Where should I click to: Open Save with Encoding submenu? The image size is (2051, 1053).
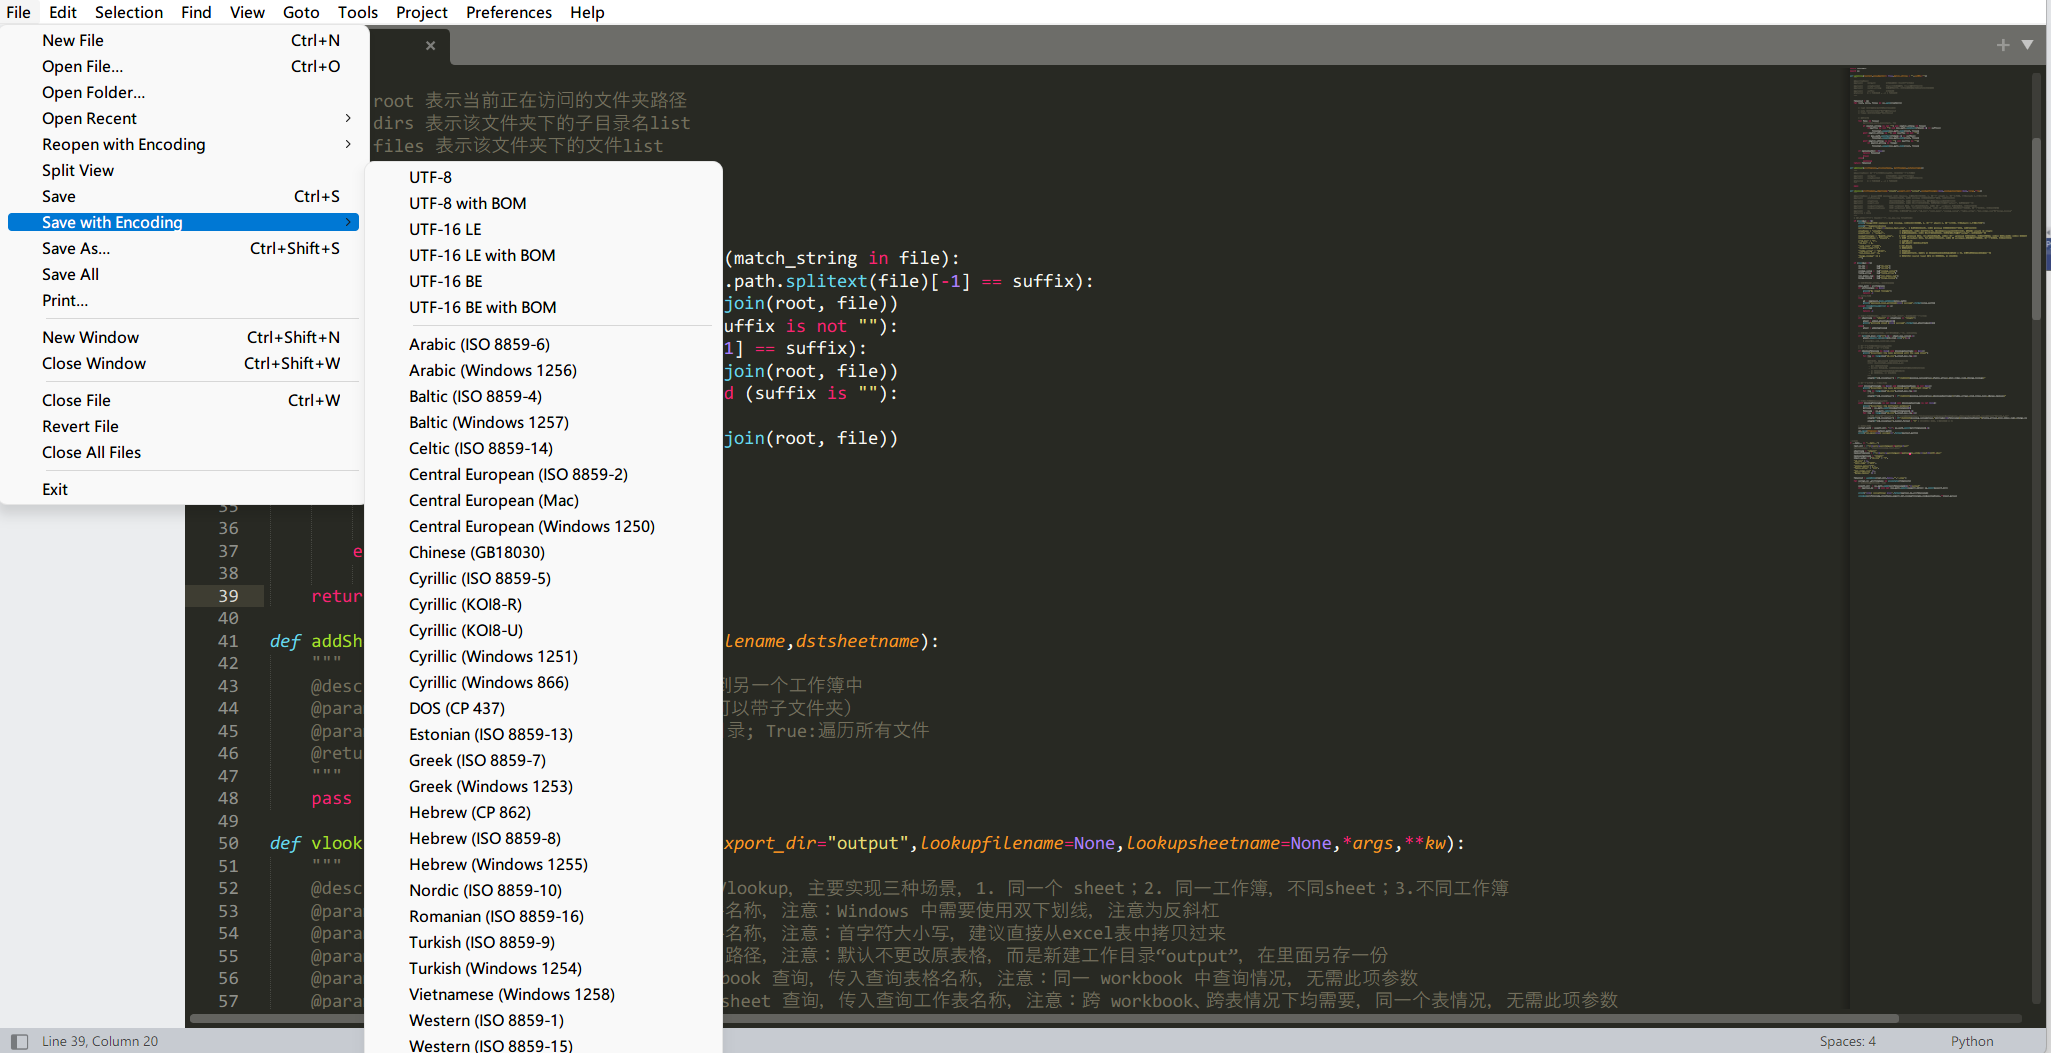tap(184, 222)
